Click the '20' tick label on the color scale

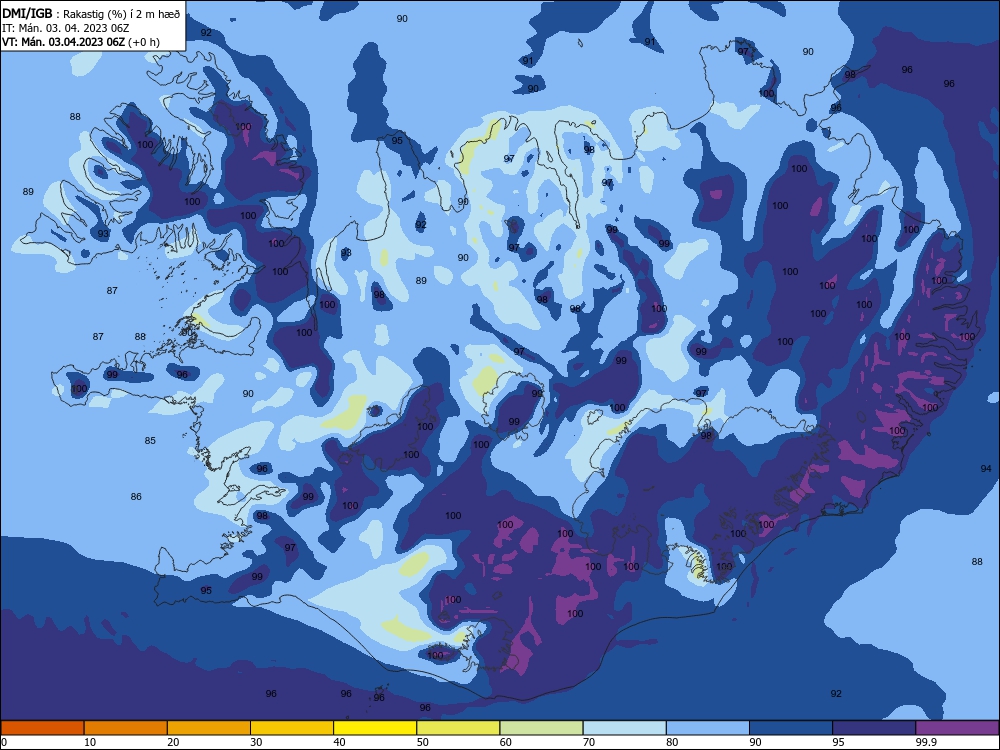pos(173,742)
